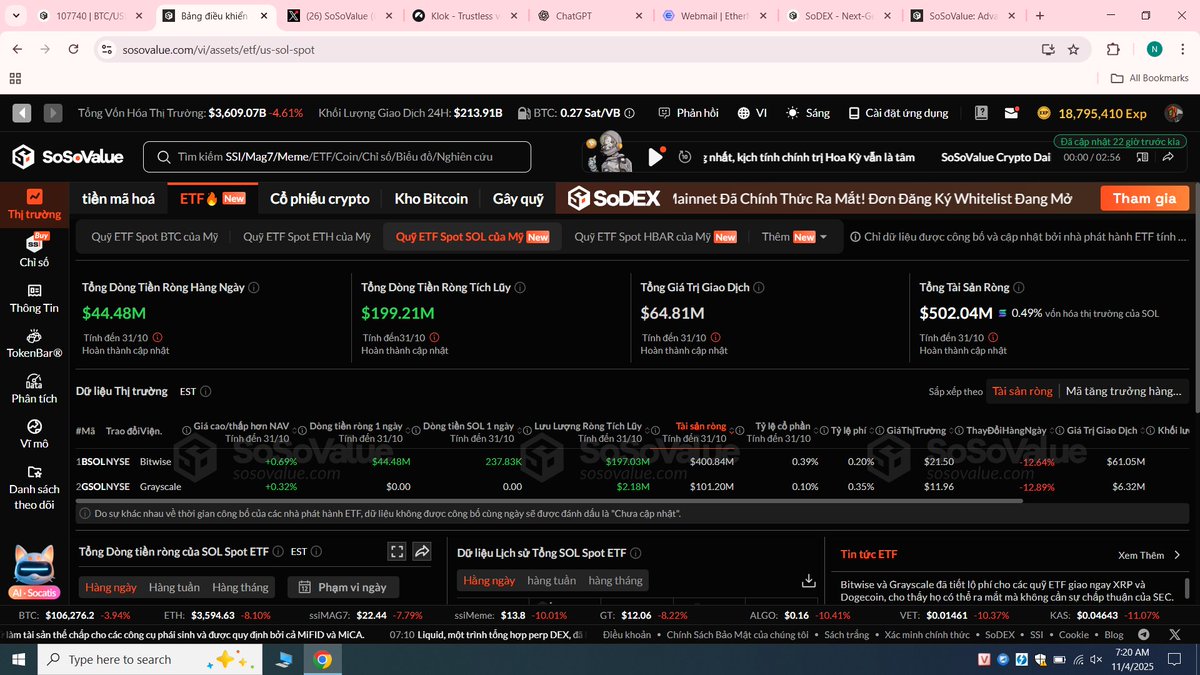Select hàng tháng in historical data panel
The image size is (1200, 675).
[615, 580]
